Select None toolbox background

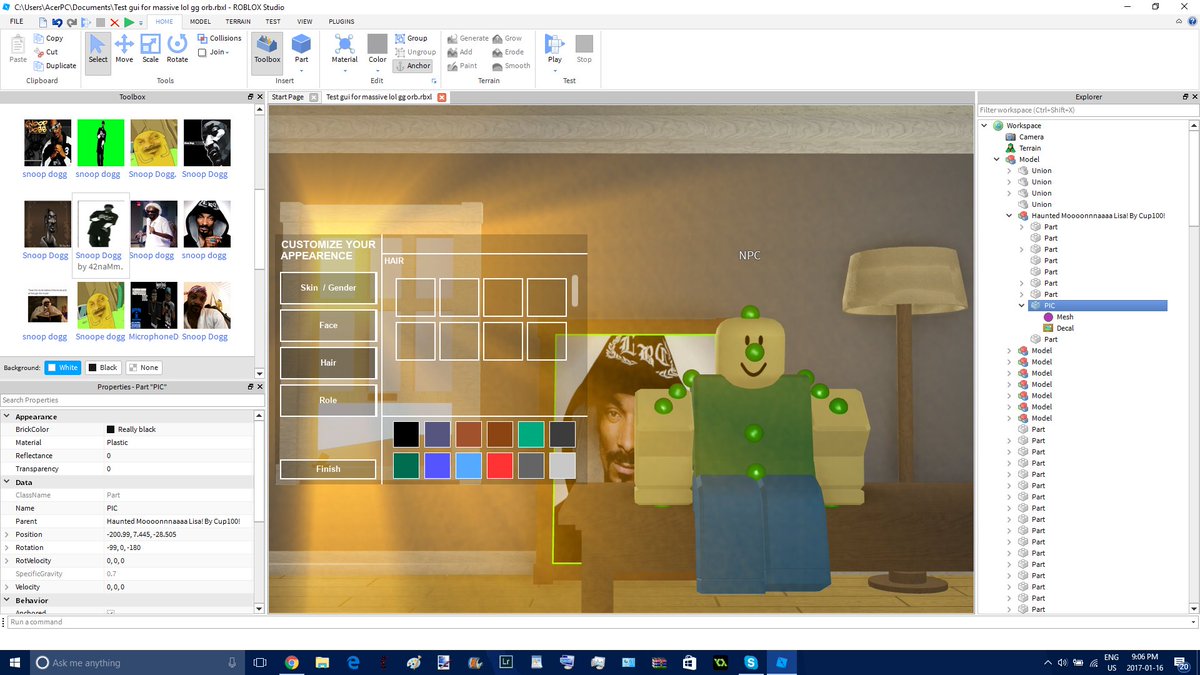144,367
